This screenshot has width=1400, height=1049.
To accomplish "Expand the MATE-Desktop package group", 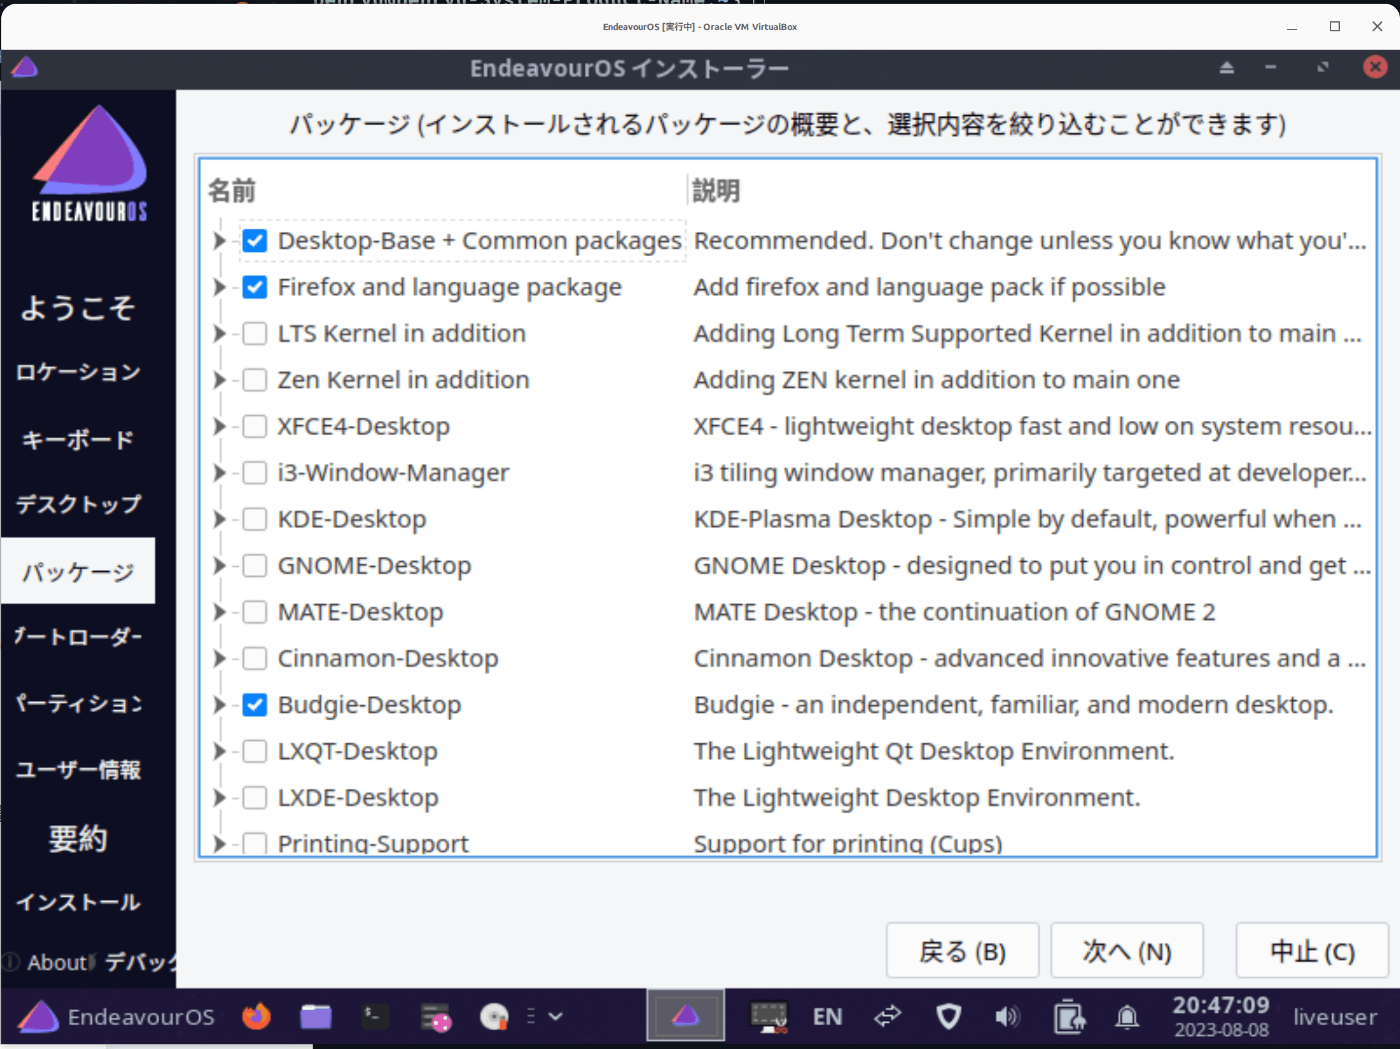I will tap(219, 612).
